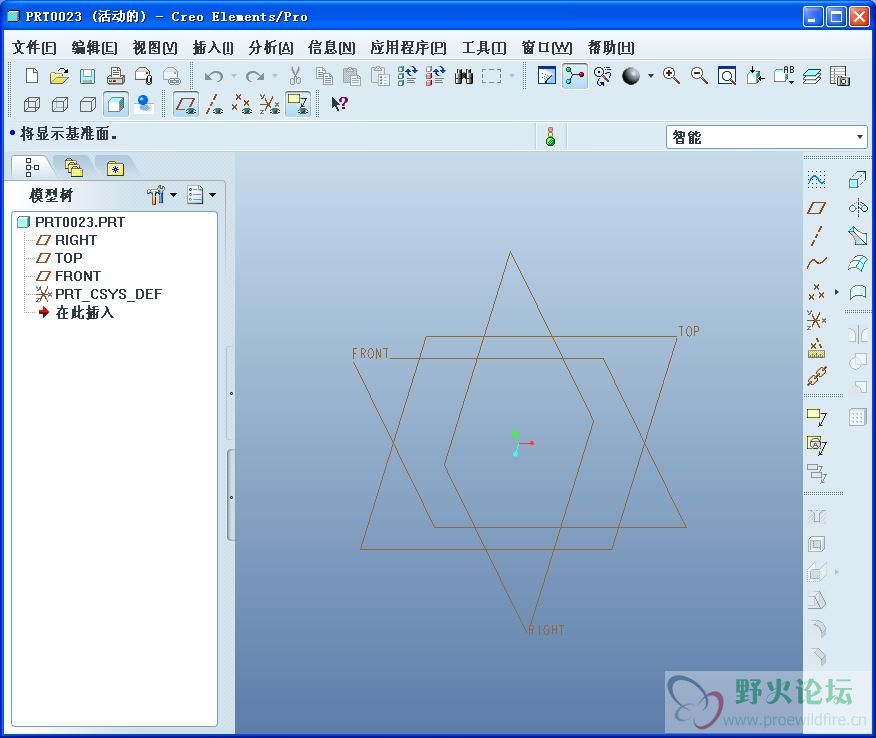The height and width of the screenshot is (738, 876).
Task: Click the FRONT plane label in the viewport
Action: coord(370,353)
